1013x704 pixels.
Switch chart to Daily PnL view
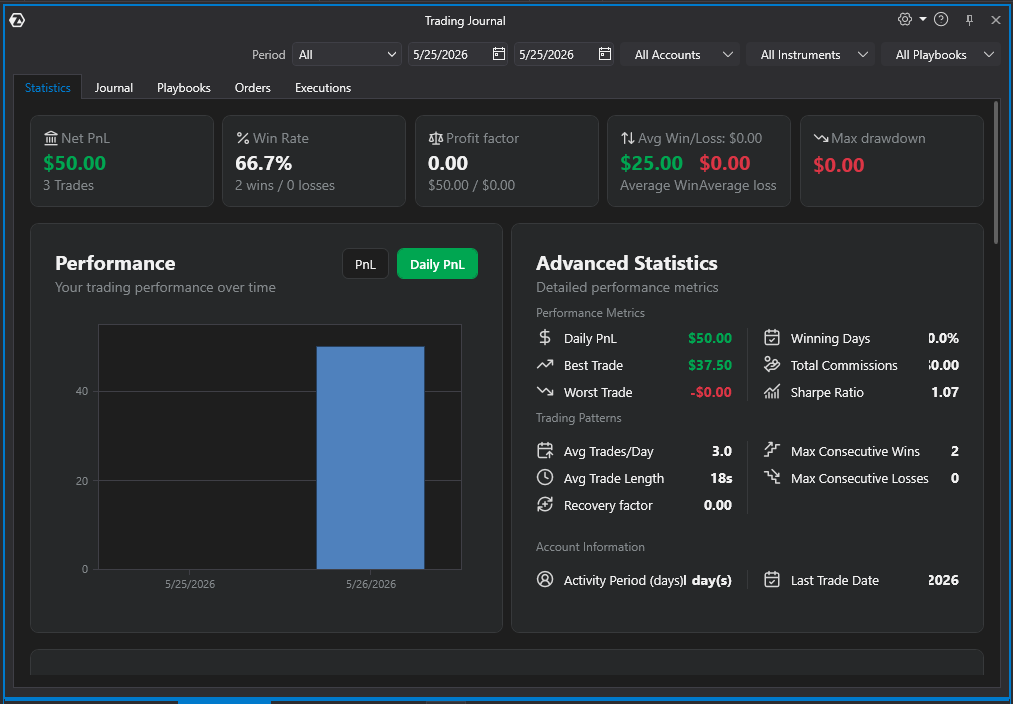[x=437, y=264]
